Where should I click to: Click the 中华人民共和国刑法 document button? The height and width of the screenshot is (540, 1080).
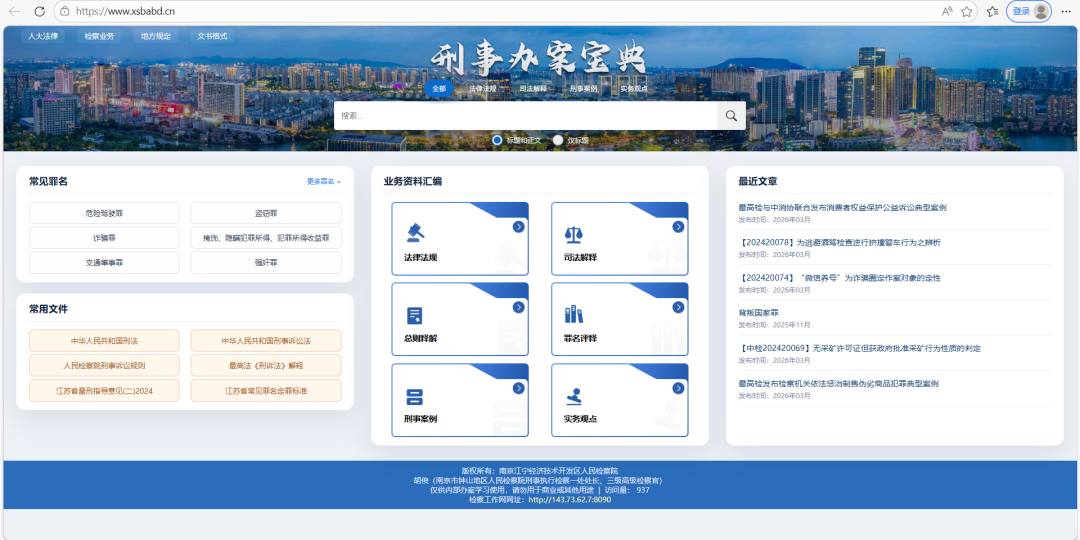pyautogui.click(x=104, y=341)
